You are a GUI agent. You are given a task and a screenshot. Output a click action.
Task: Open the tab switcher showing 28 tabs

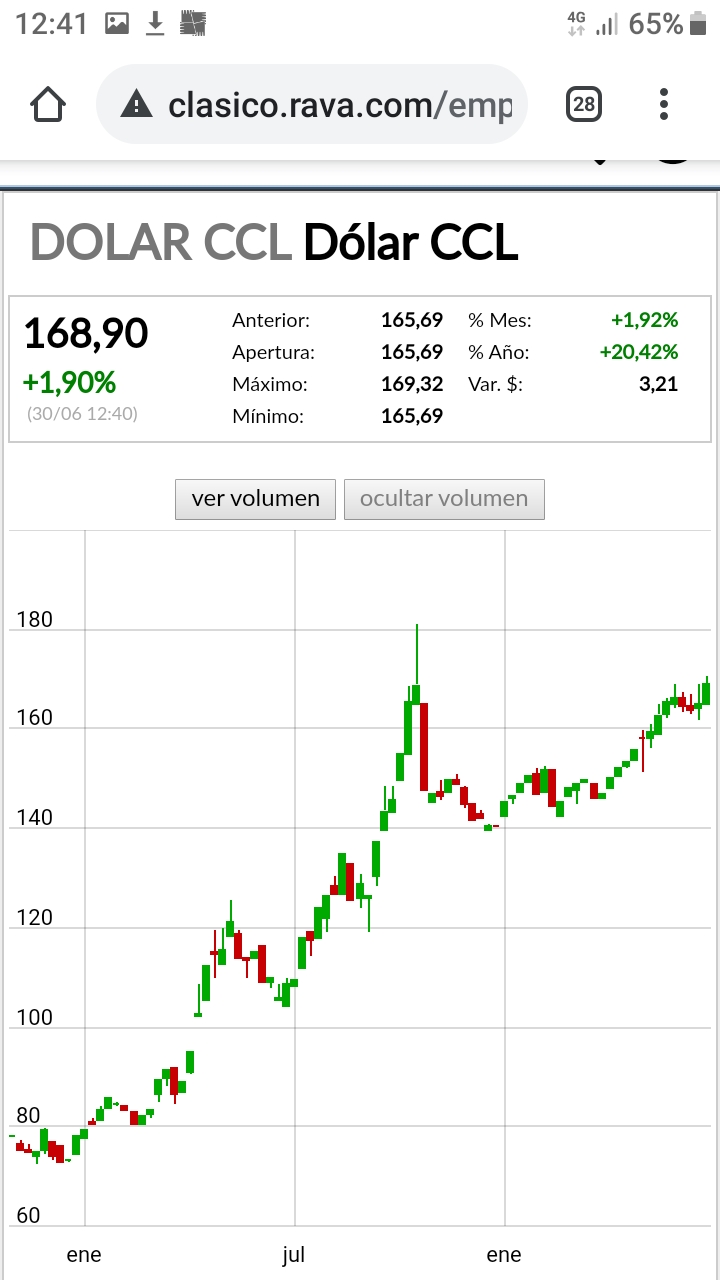584,104
